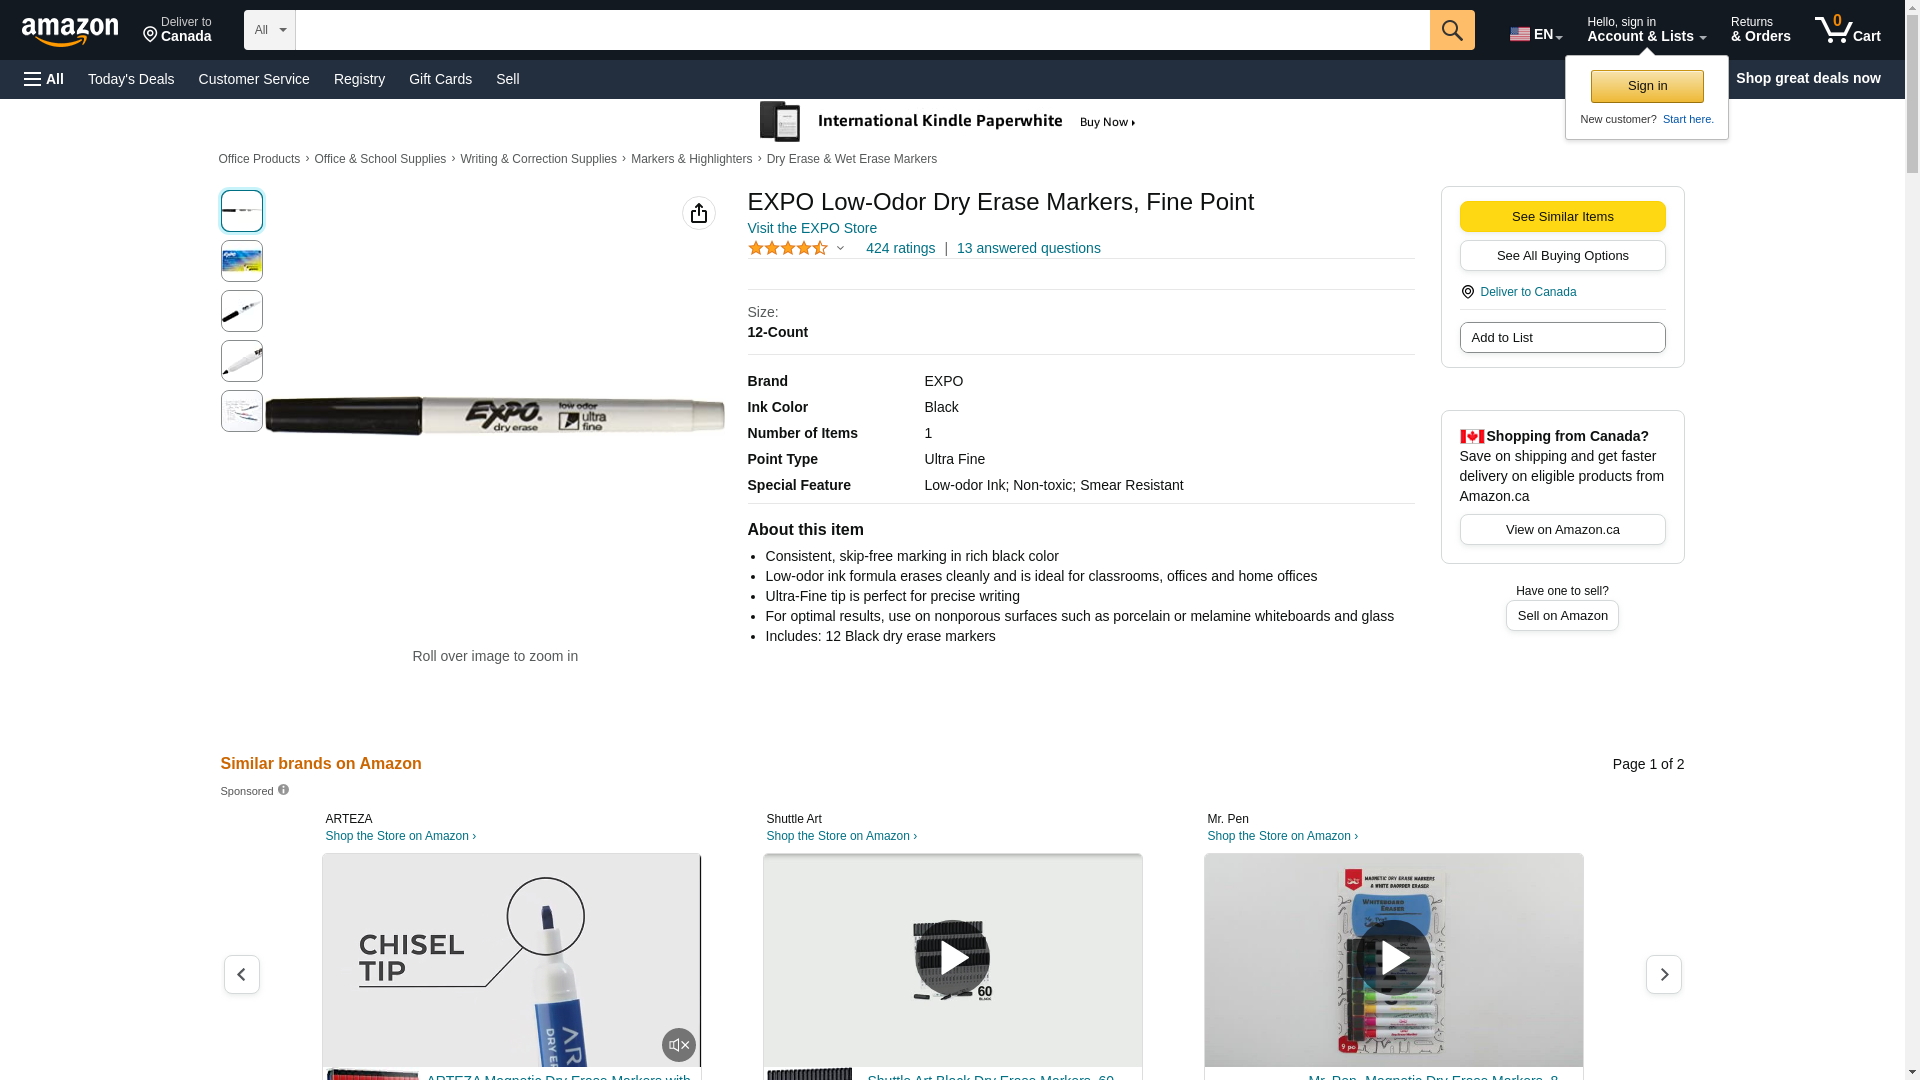
Task: Click the search magnifying glass button
Action: (1452, 30)
